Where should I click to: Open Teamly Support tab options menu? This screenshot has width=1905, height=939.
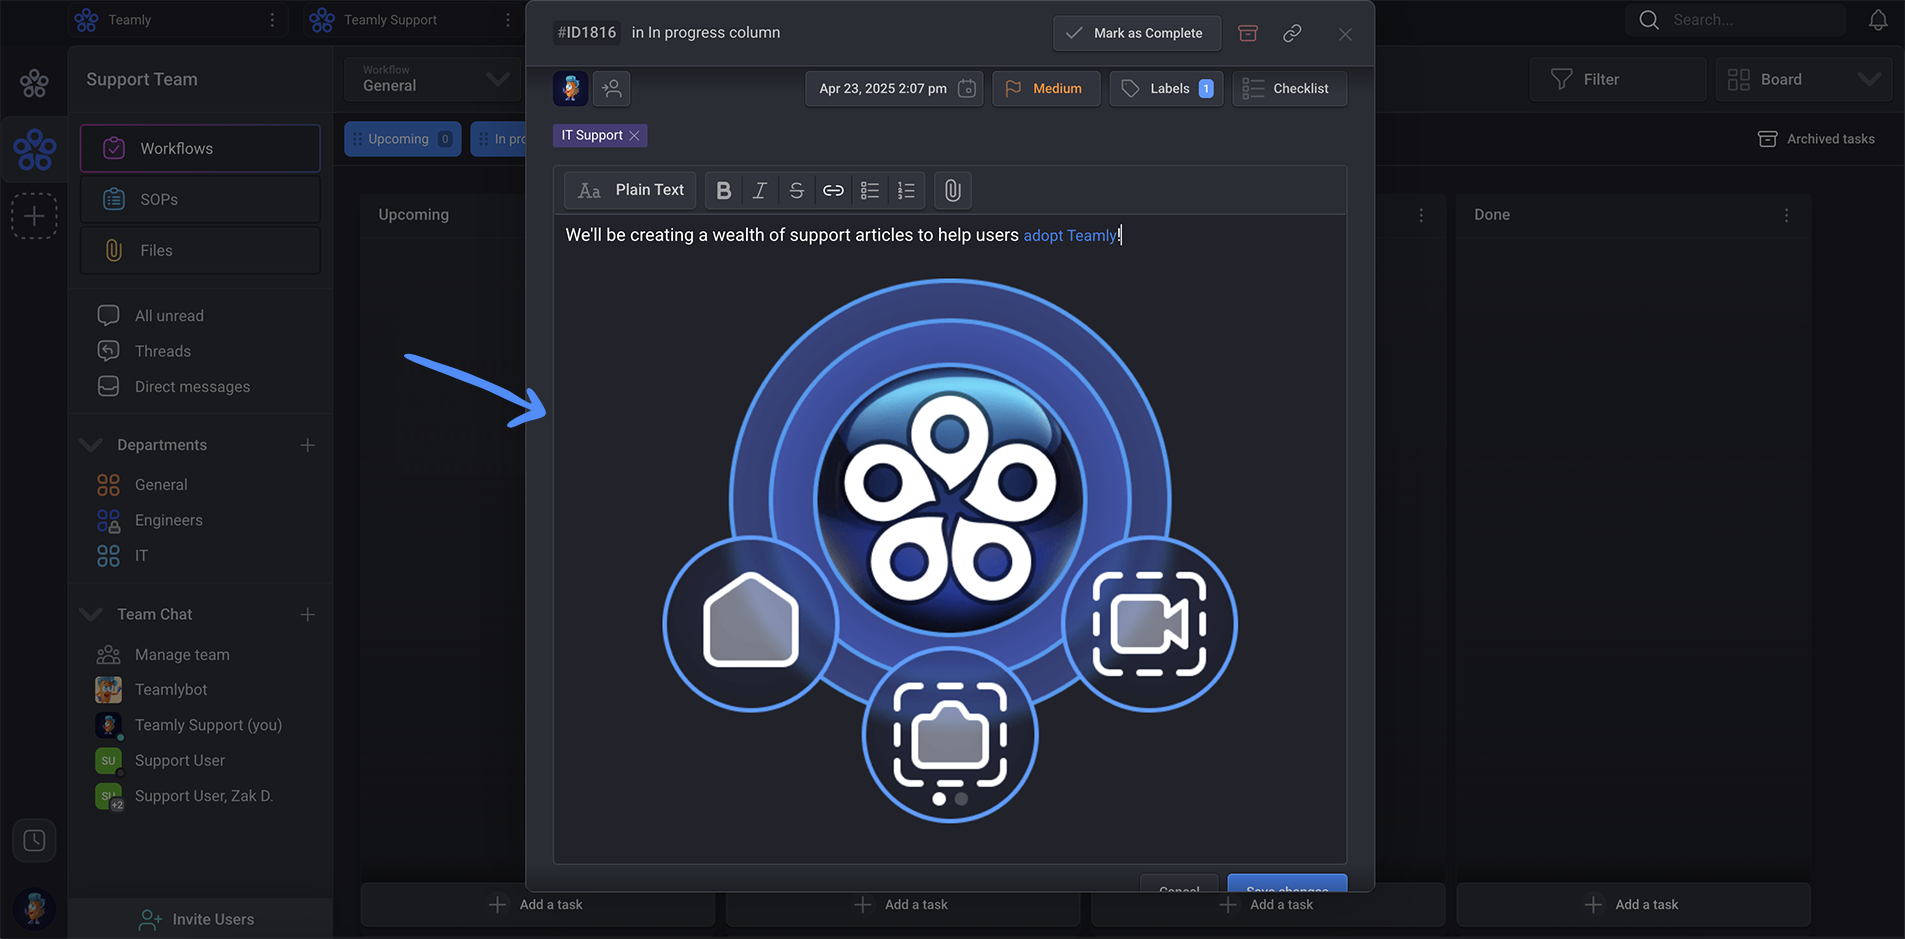508,20
